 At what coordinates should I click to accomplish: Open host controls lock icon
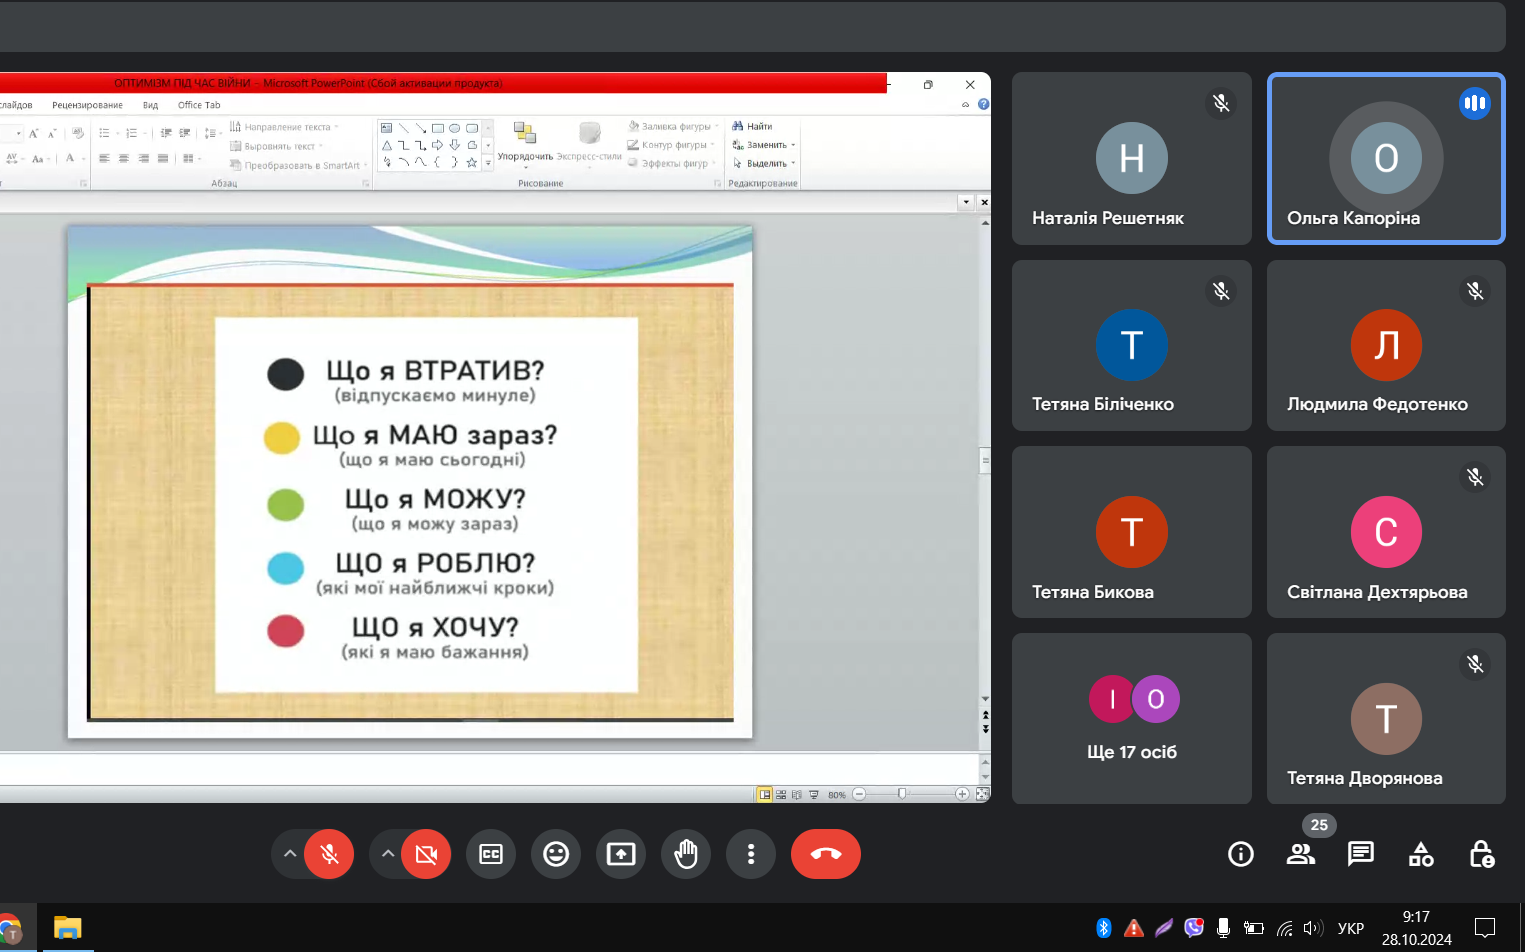tap(1481, 854)
